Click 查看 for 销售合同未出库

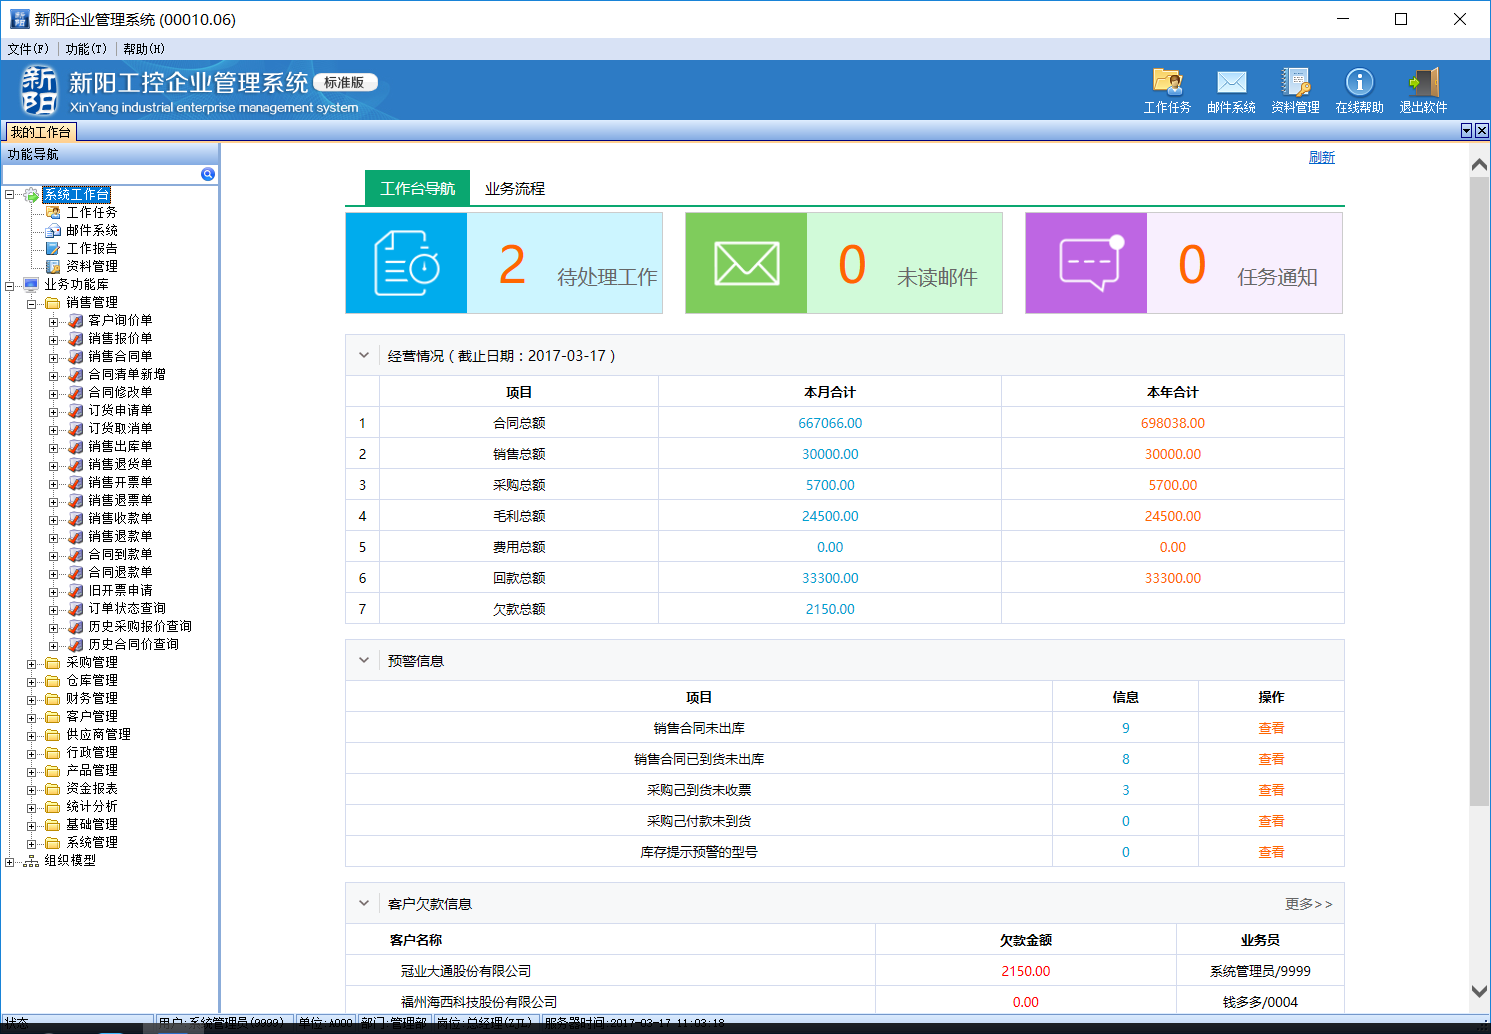point(1271,728)
